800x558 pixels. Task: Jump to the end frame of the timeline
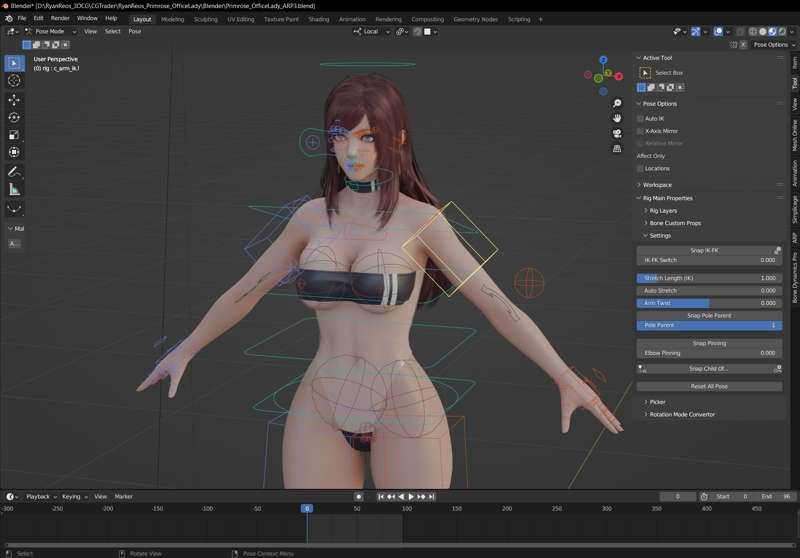432,496
